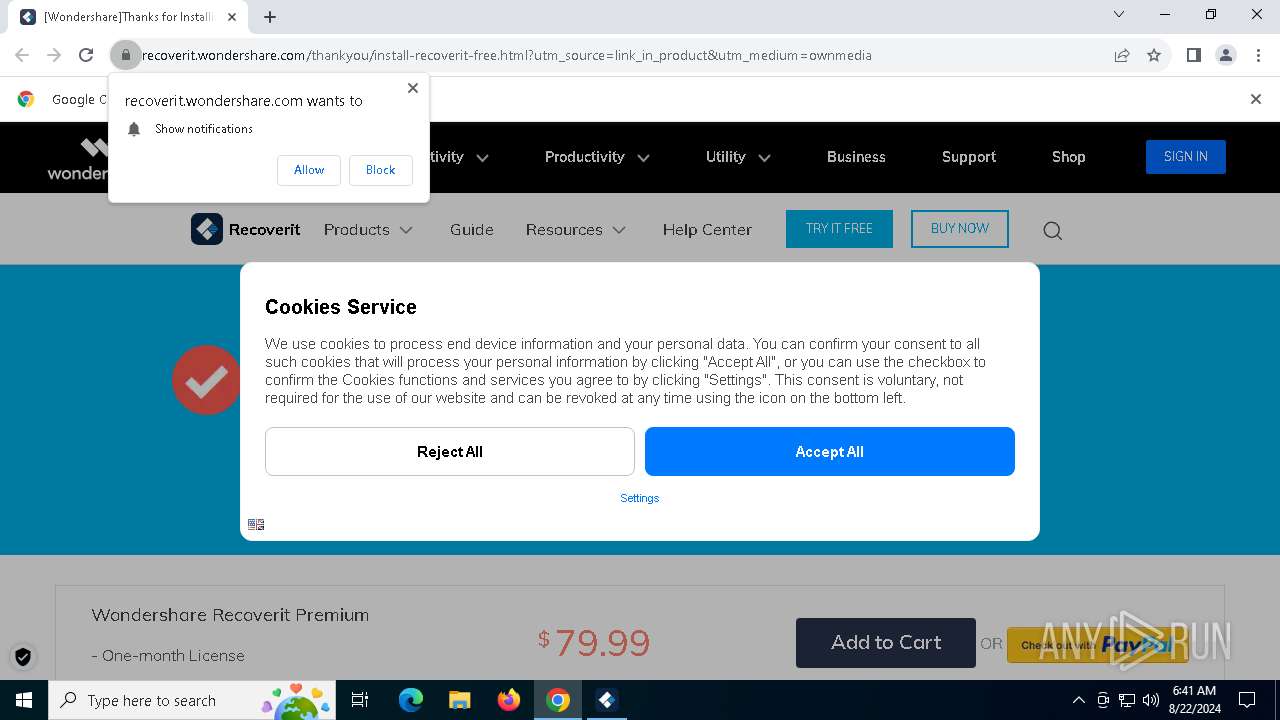Open the Business menu item
Viewport: 1280px width, 720px height.
tap(856, 157)
